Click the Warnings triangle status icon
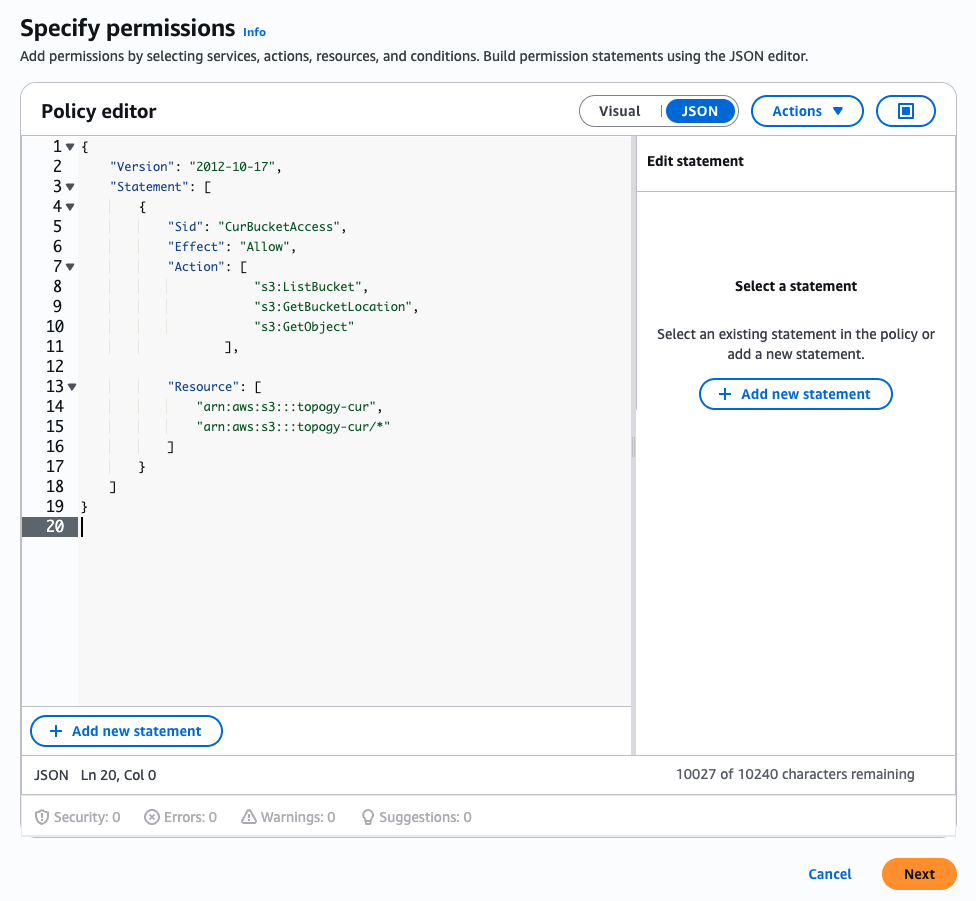Viewport: 976px width, 901px height. click(249, 817)
